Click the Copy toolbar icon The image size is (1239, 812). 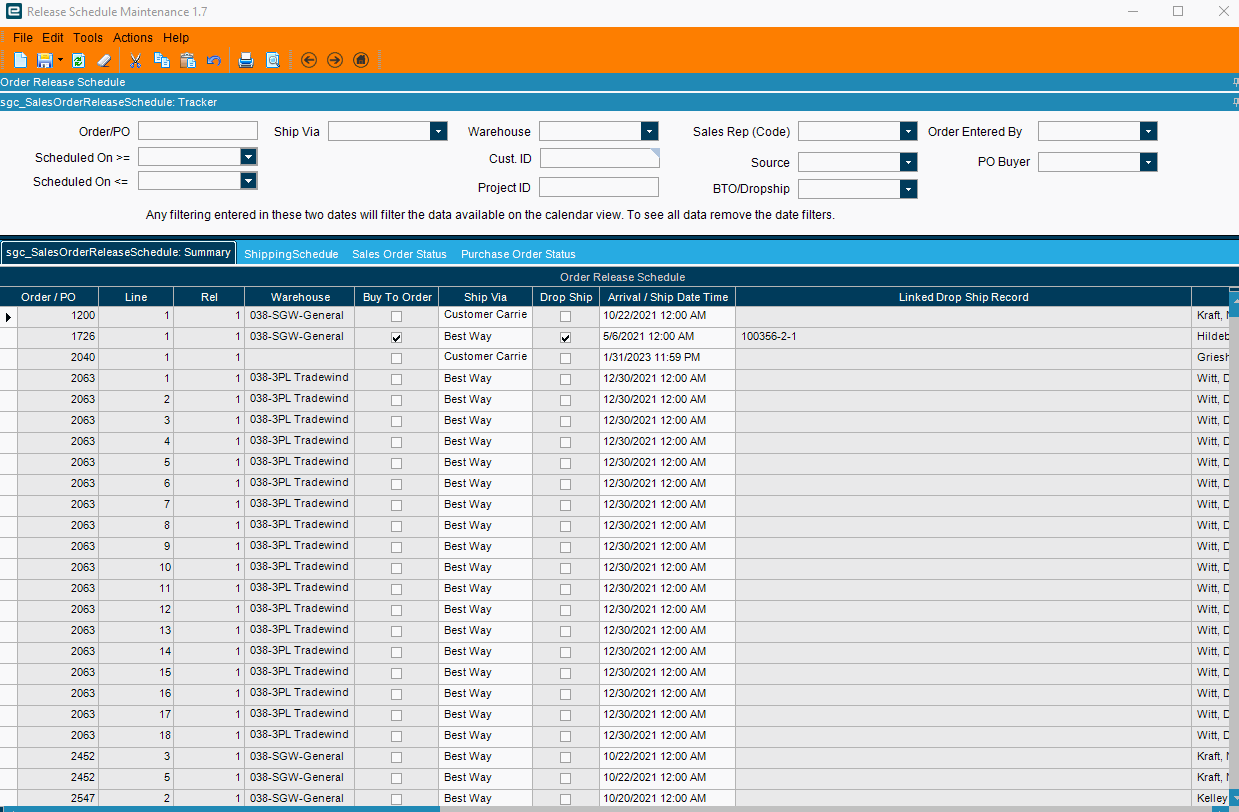161,60
